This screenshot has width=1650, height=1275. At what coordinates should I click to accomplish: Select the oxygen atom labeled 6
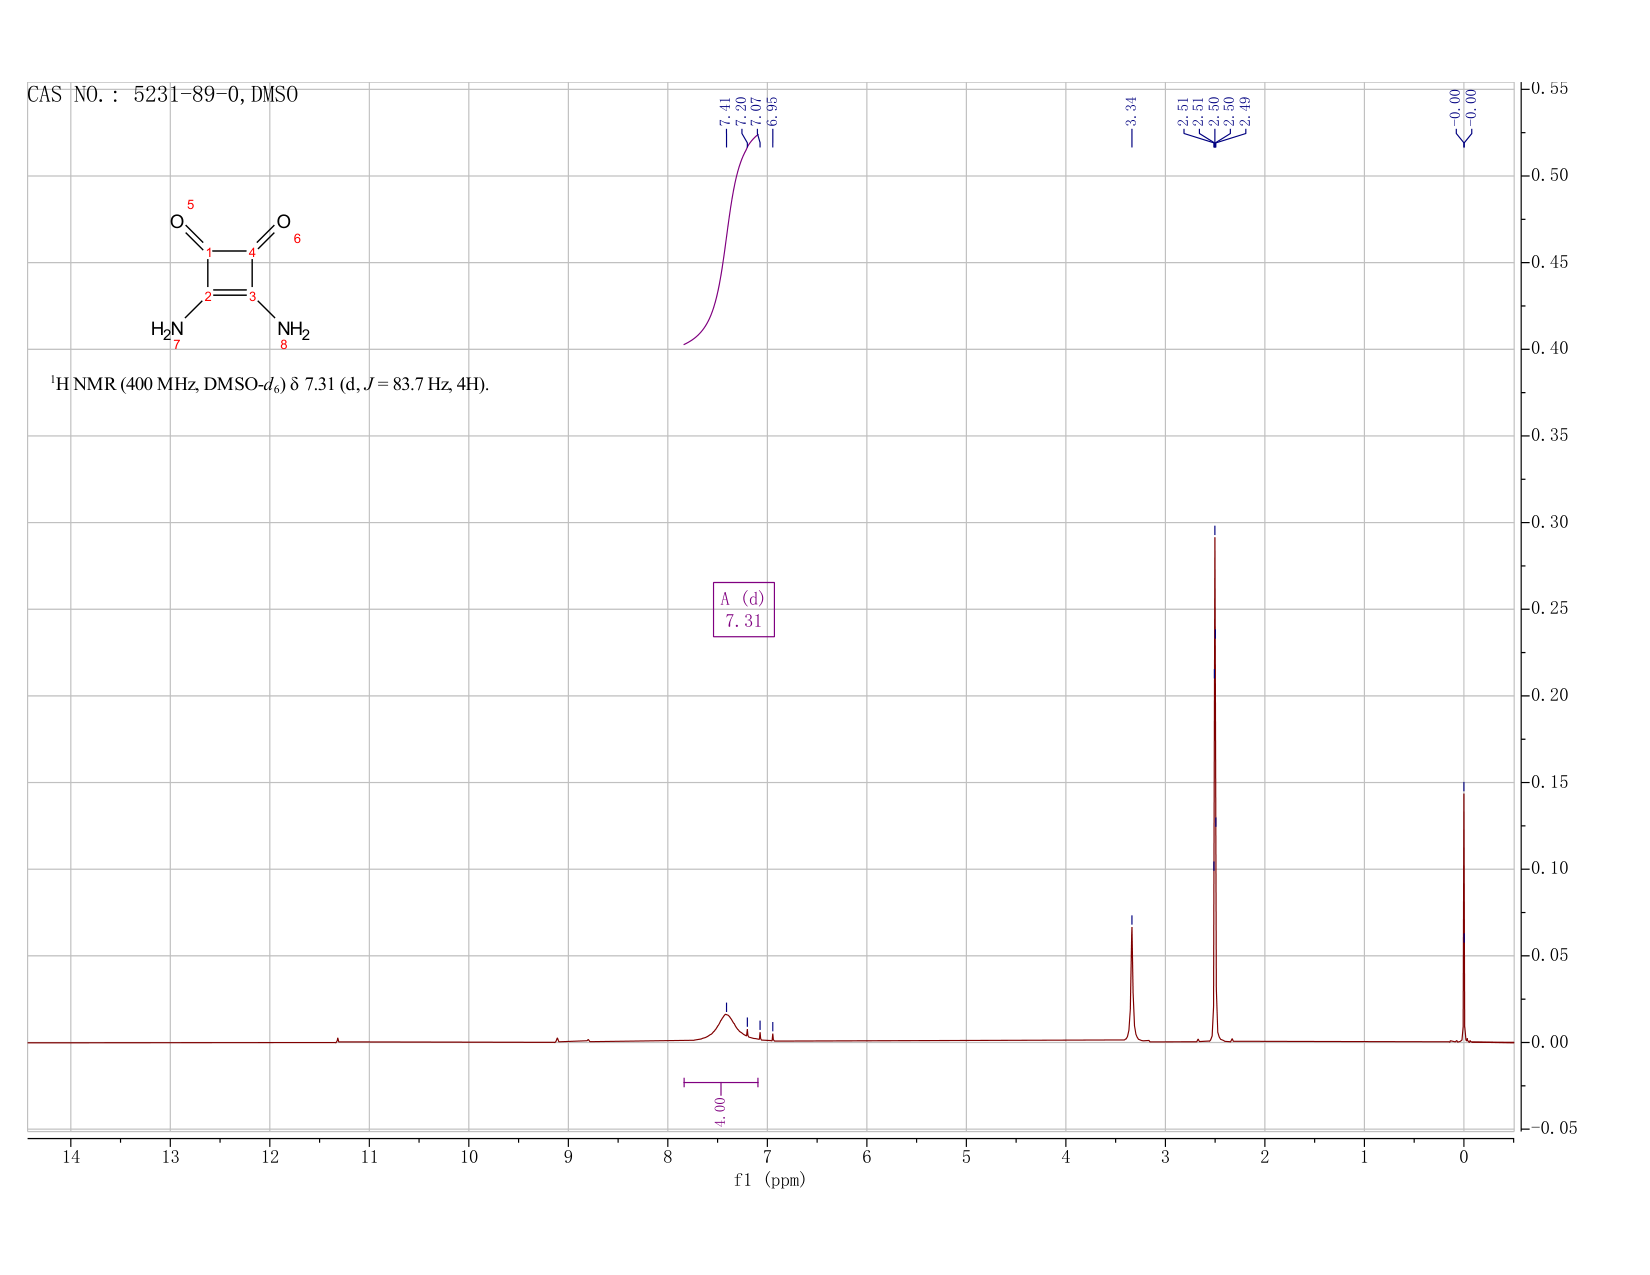pos(284,221)
